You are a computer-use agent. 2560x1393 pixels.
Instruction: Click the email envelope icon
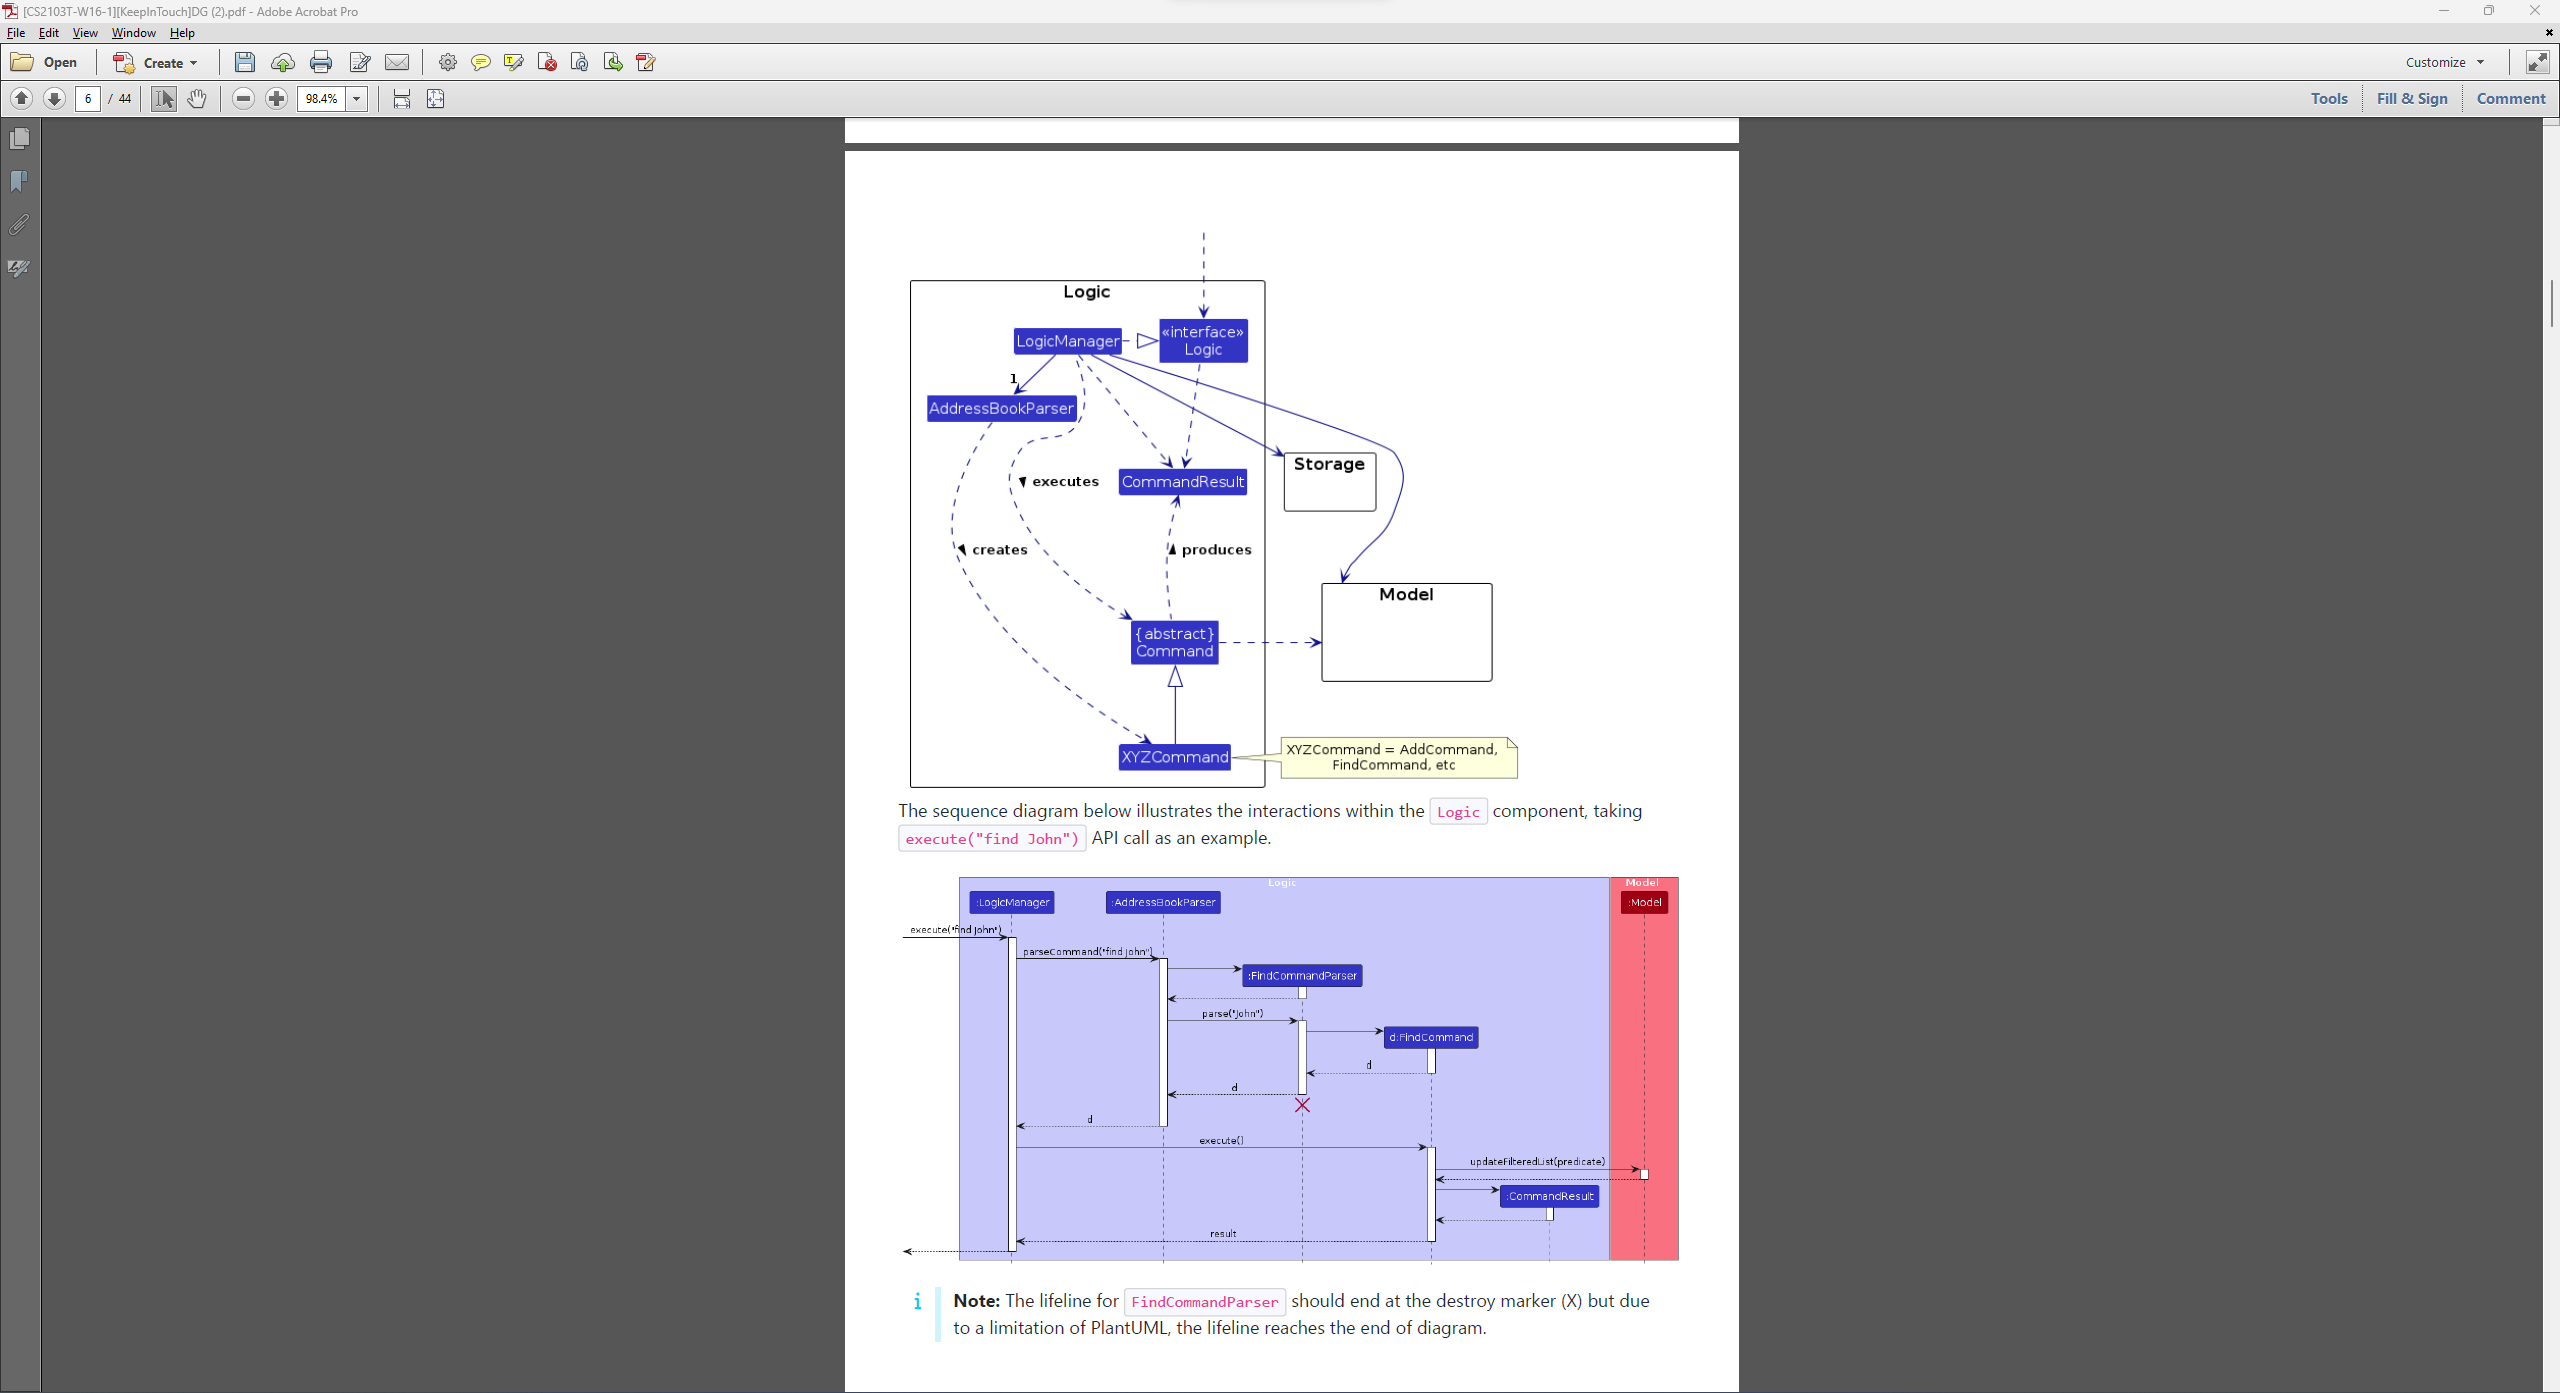[x=397, y=62]
